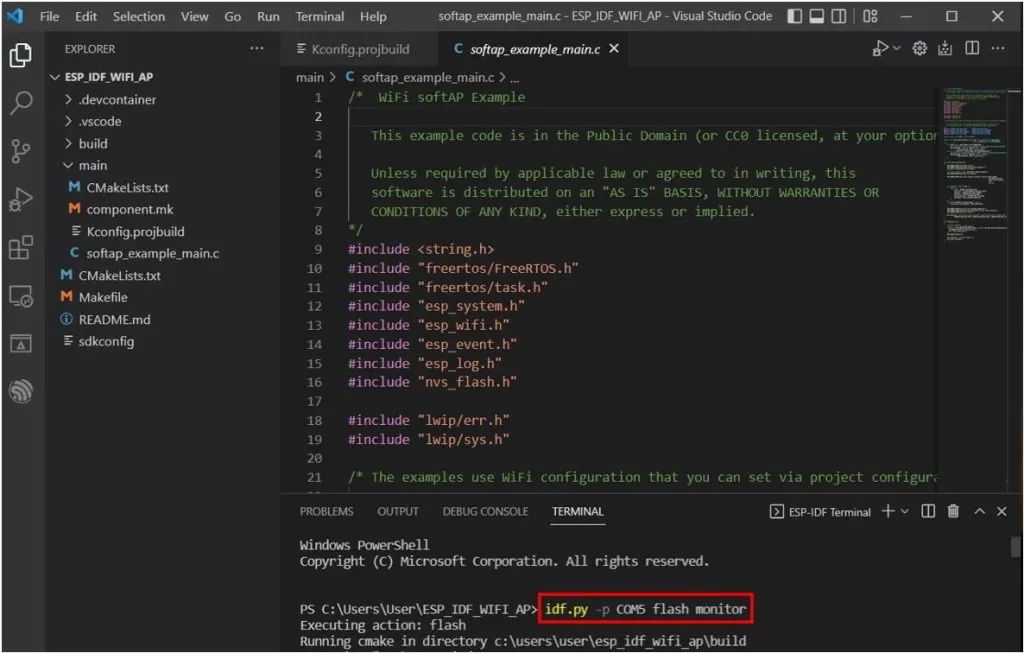Viewport: 1024px width, 653px height.
Task: Close the softap_example_main.c tab
Action: point(614,48)
